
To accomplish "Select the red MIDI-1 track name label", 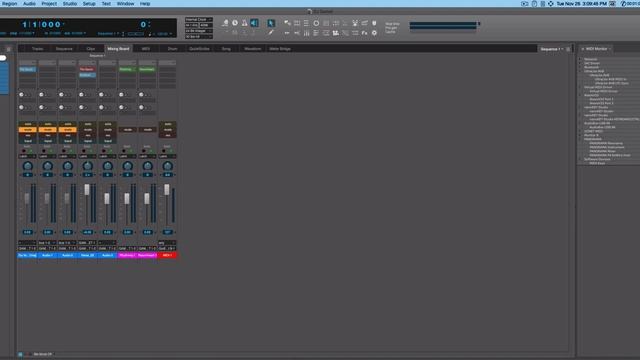I will point(167,256).
